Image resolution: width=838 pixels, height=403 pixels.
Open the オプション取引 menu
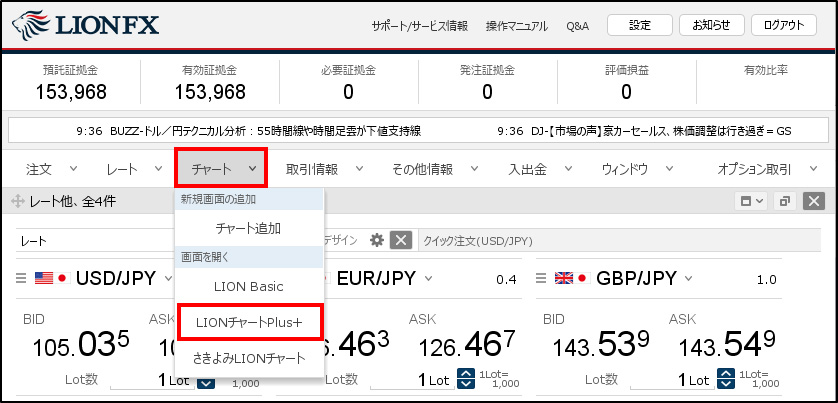pyautogui.click(x=767, y=169)
